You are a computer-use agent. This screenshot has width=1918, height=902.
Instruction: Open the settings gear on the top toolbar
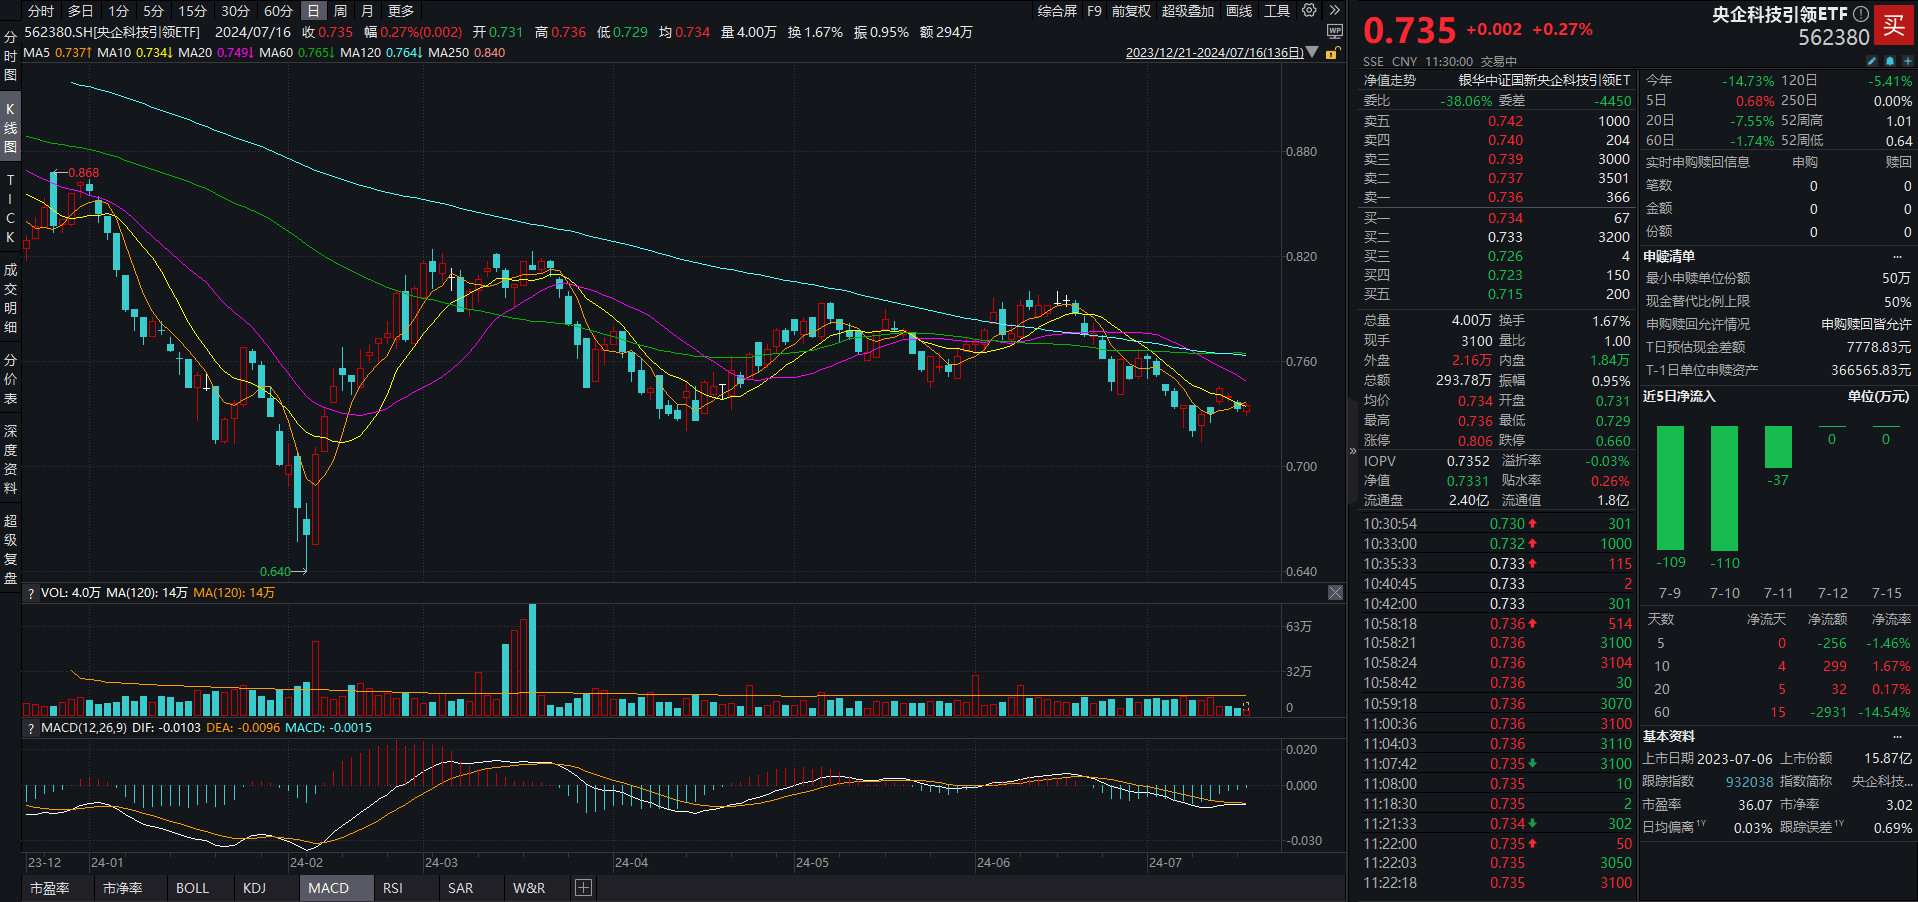click(1308, 11)
